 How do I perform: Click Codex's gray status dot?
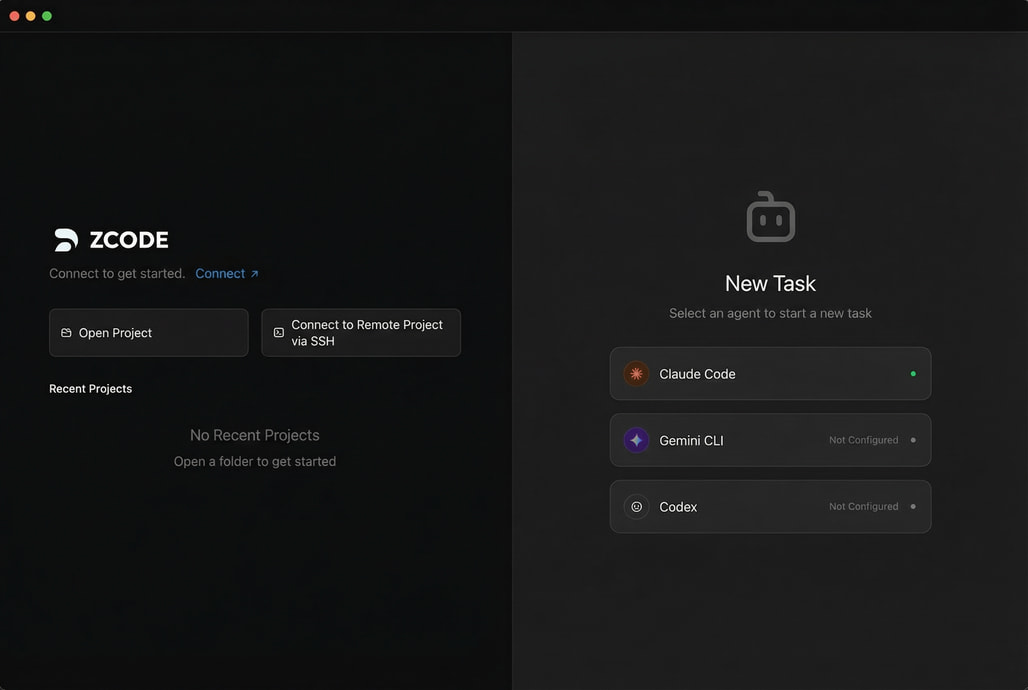coord(913,507)
